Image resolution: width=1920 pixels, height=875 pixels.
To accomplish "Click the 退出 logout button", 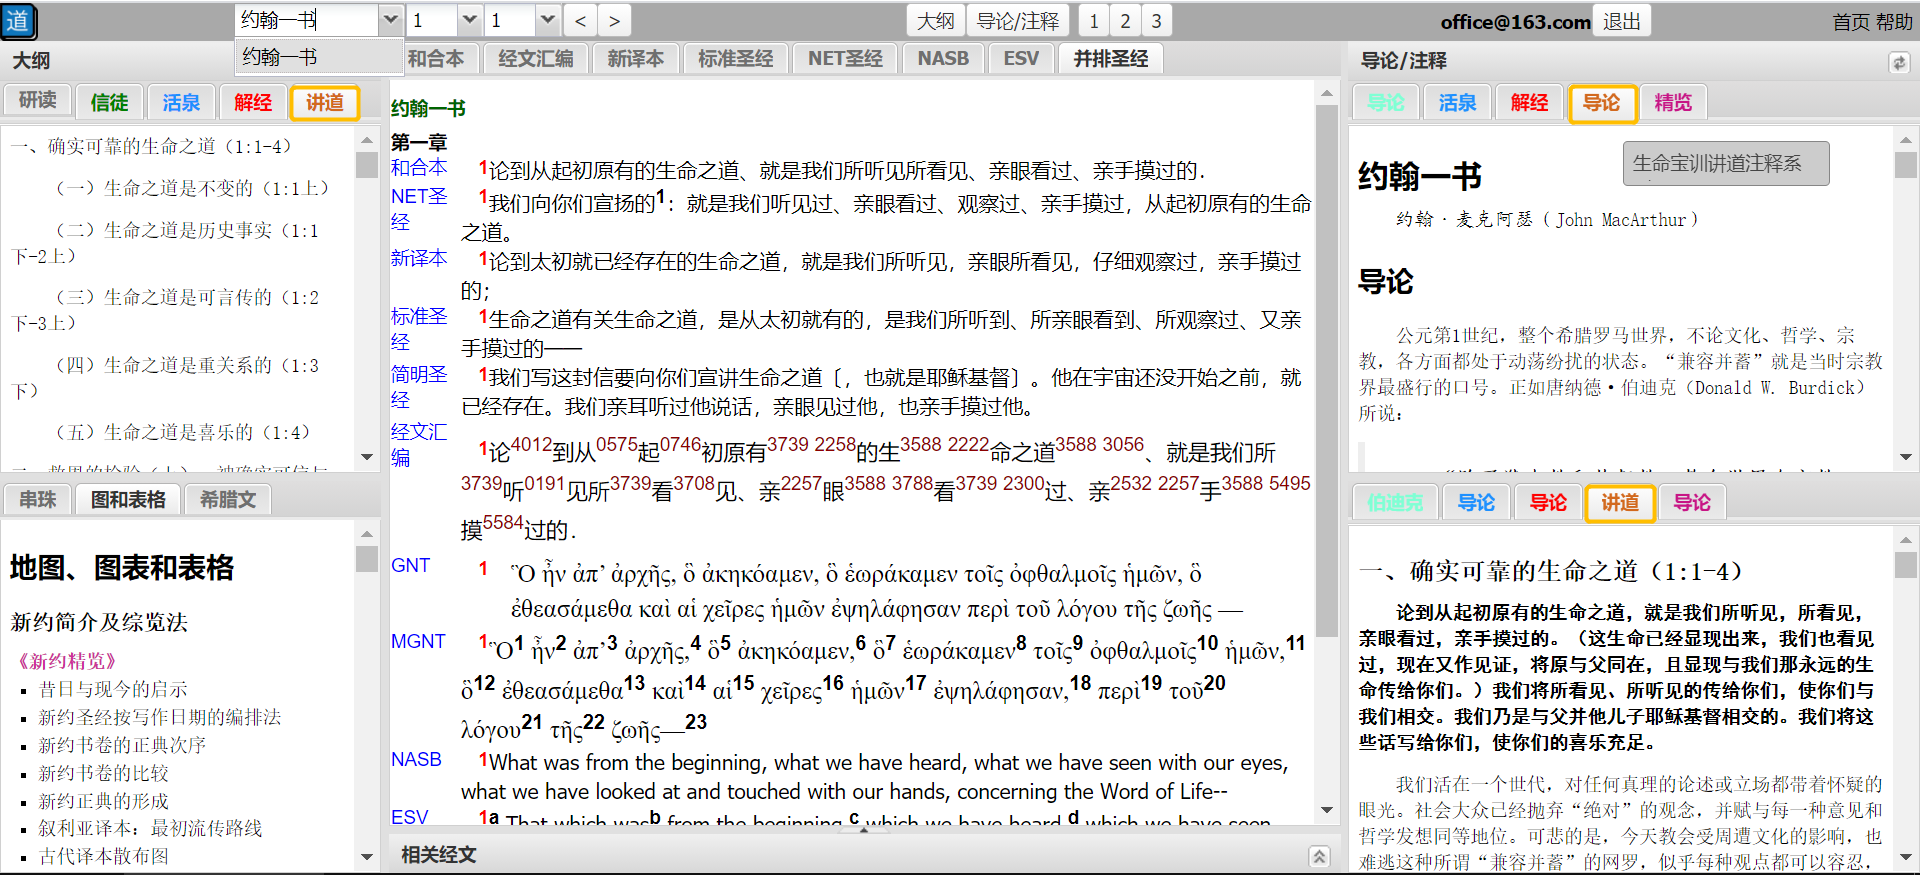I will pyautogui.click(x=1621, y=21).
